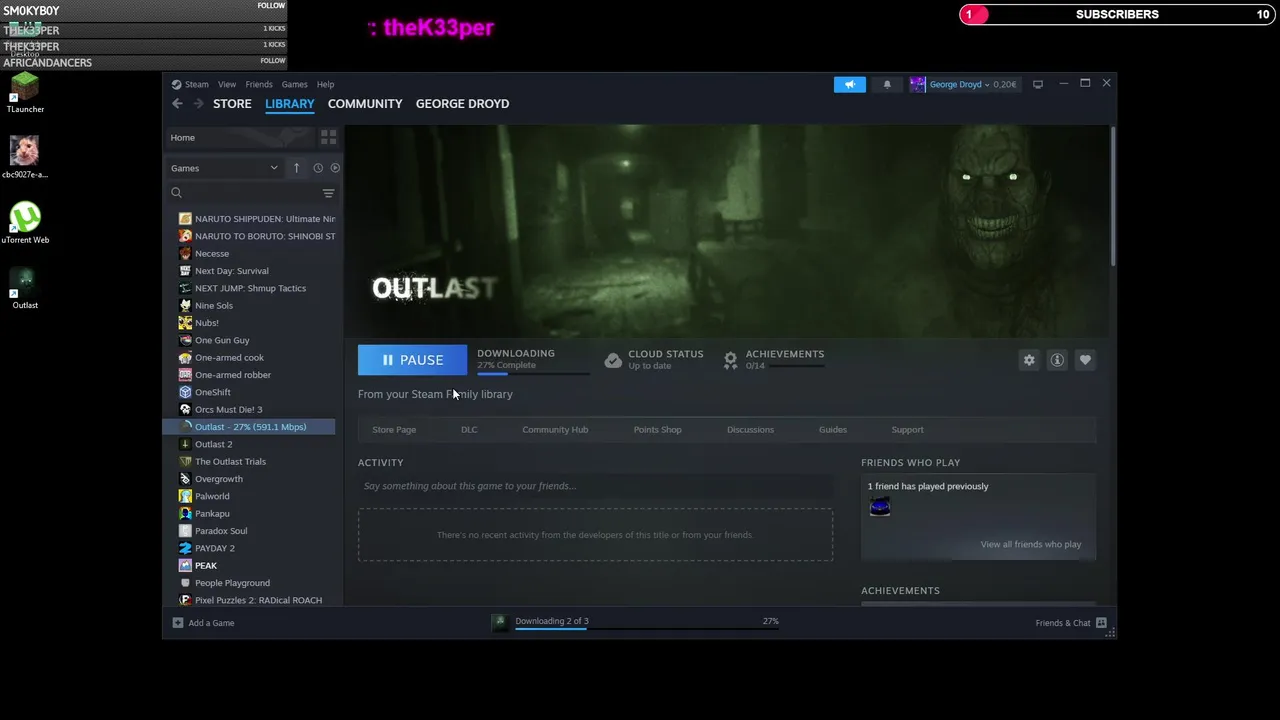
Task: Open Friends & Chat icon
Action: [1101, 623]
